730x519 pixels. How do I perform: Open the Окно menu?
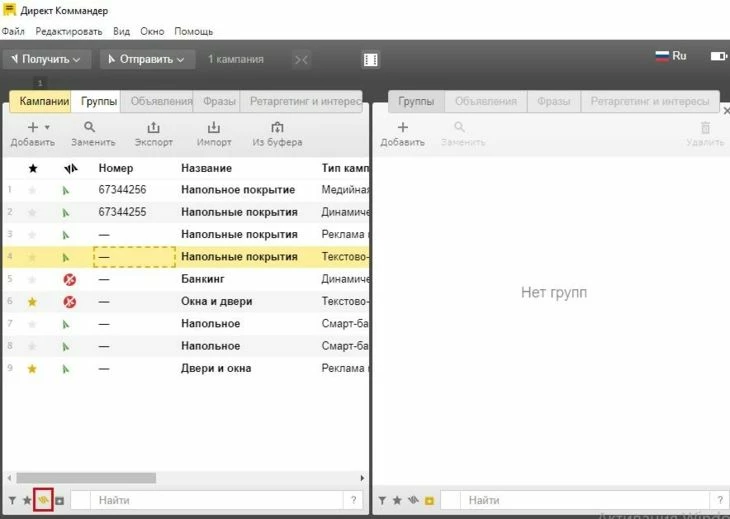(x=152, y=31)
